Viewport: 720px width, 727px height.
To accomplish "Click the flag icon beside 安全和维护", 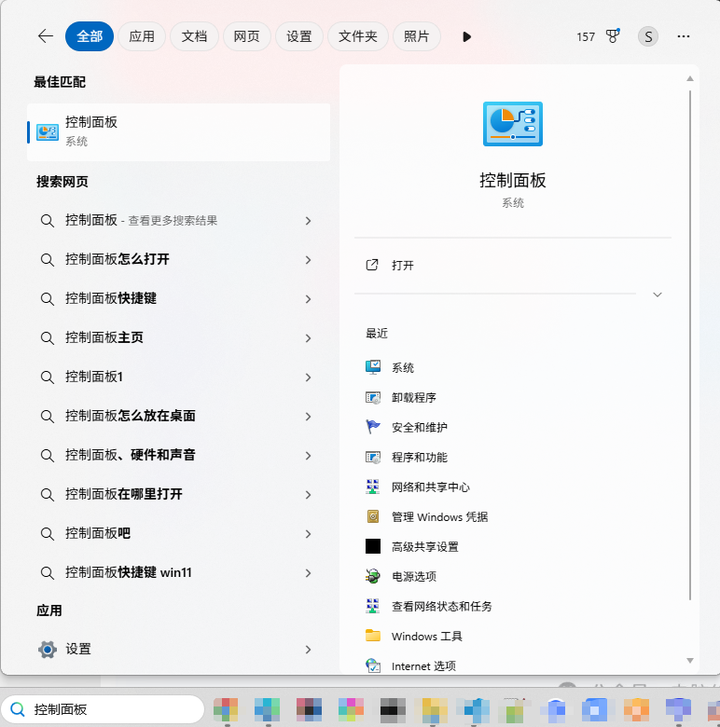I will coord(373,427).
